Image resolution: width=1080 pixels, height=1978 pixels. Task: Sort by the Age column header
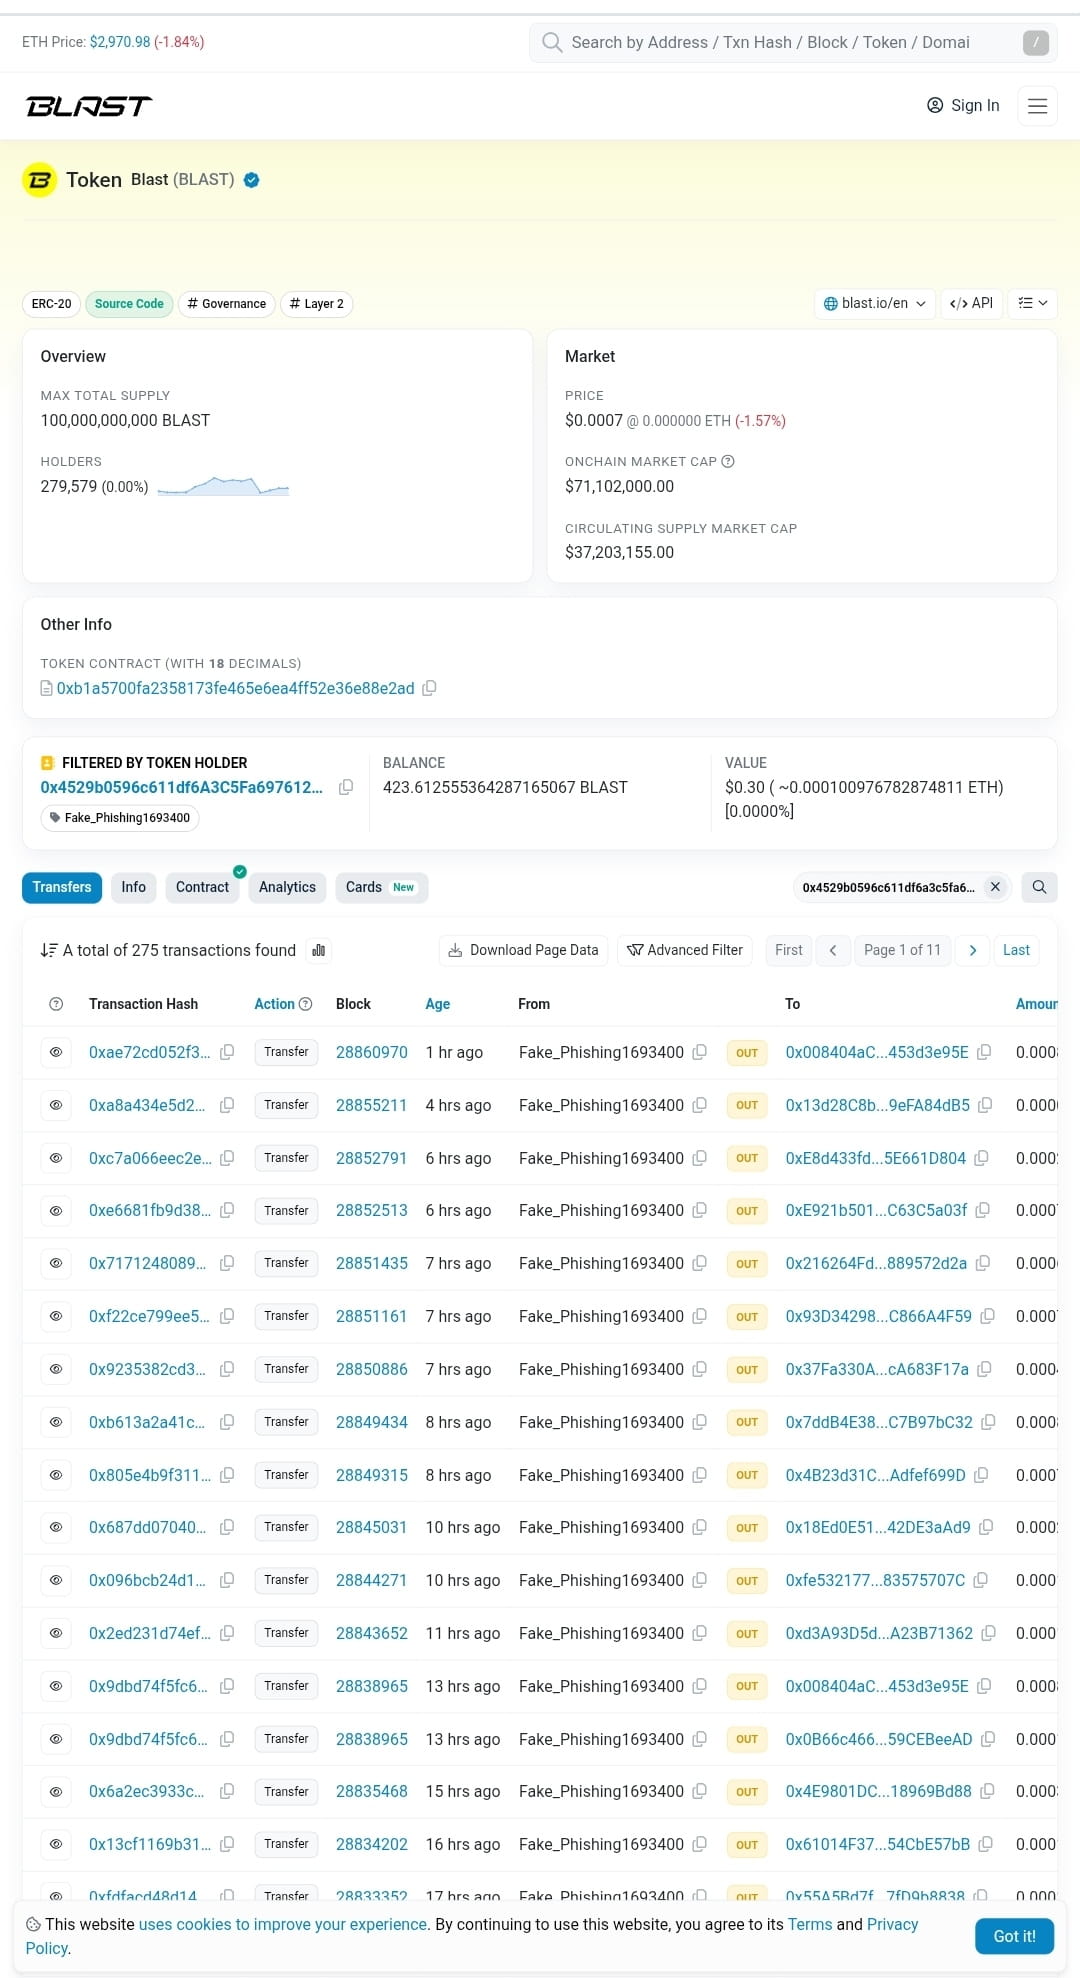point(437,1004)
